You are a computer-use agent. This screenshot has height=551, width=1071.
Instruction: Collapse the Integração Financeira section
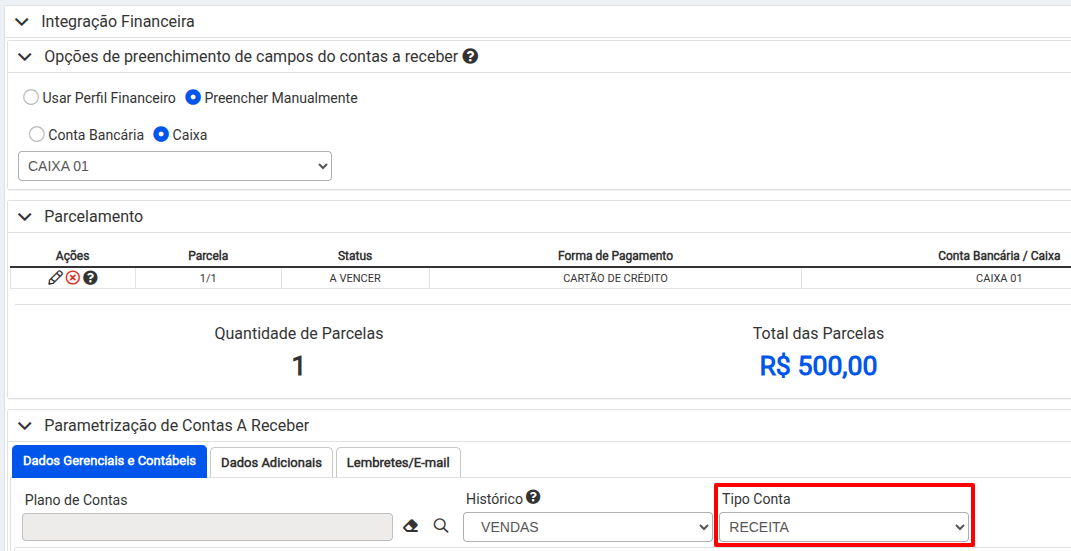tap(22, 21)
